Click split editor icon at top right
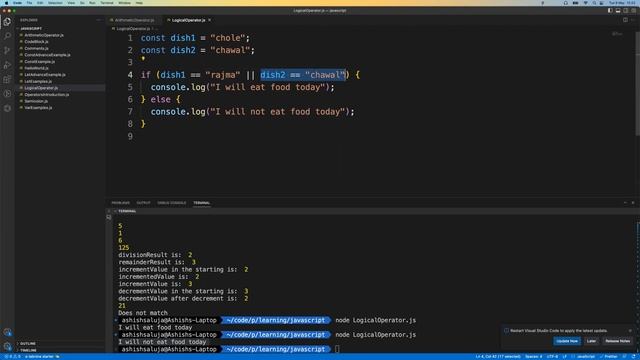Image resolution: width=640 pixels, height=360 pixels. (625, 20)
